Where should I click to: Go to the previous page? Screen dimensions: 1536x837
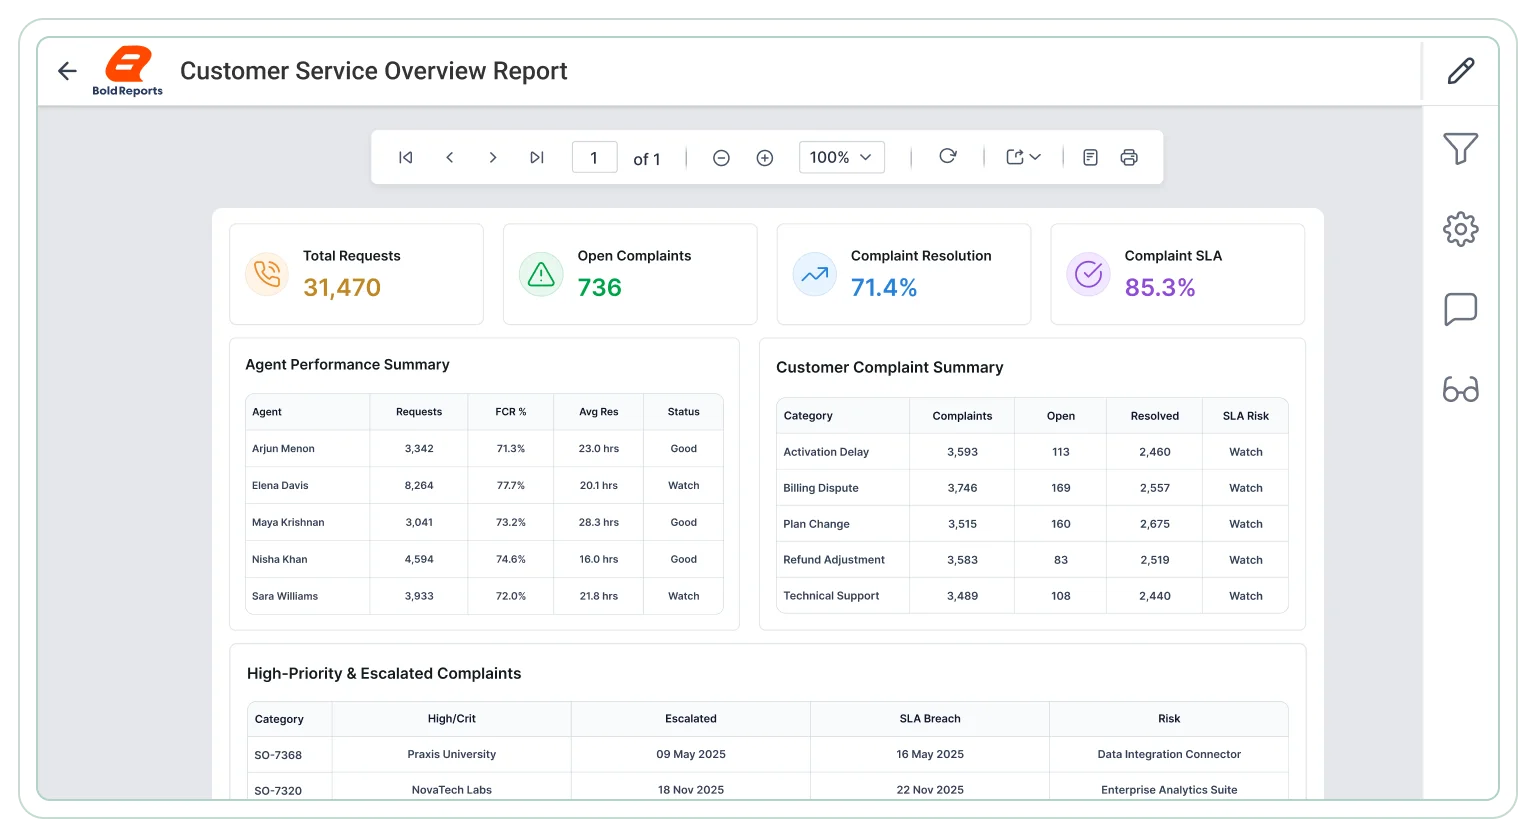tap(450, 157)
